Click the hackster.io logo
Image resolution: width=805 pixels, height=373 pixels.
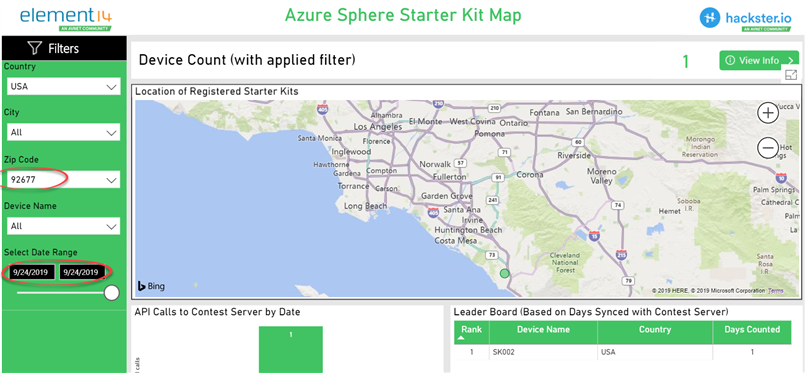click(x=745, y=19)
